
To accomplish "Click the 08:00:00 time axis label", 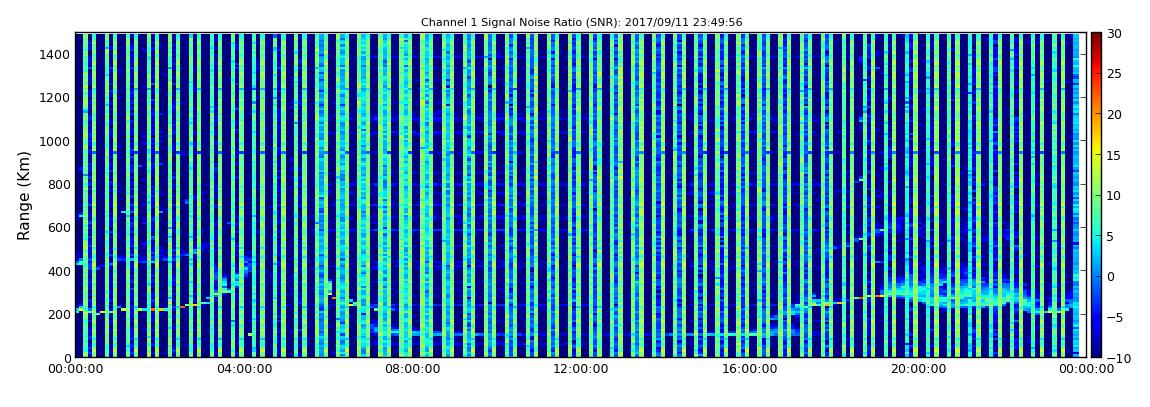I will click(x=412, y=370).
